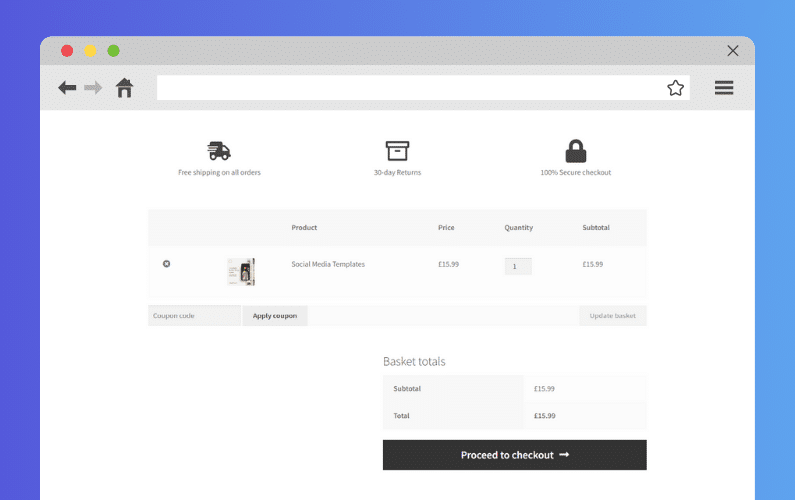This screenshot has width=795, height=500.
Task: Click the Subtotal column header
Action: coord(596,228)
